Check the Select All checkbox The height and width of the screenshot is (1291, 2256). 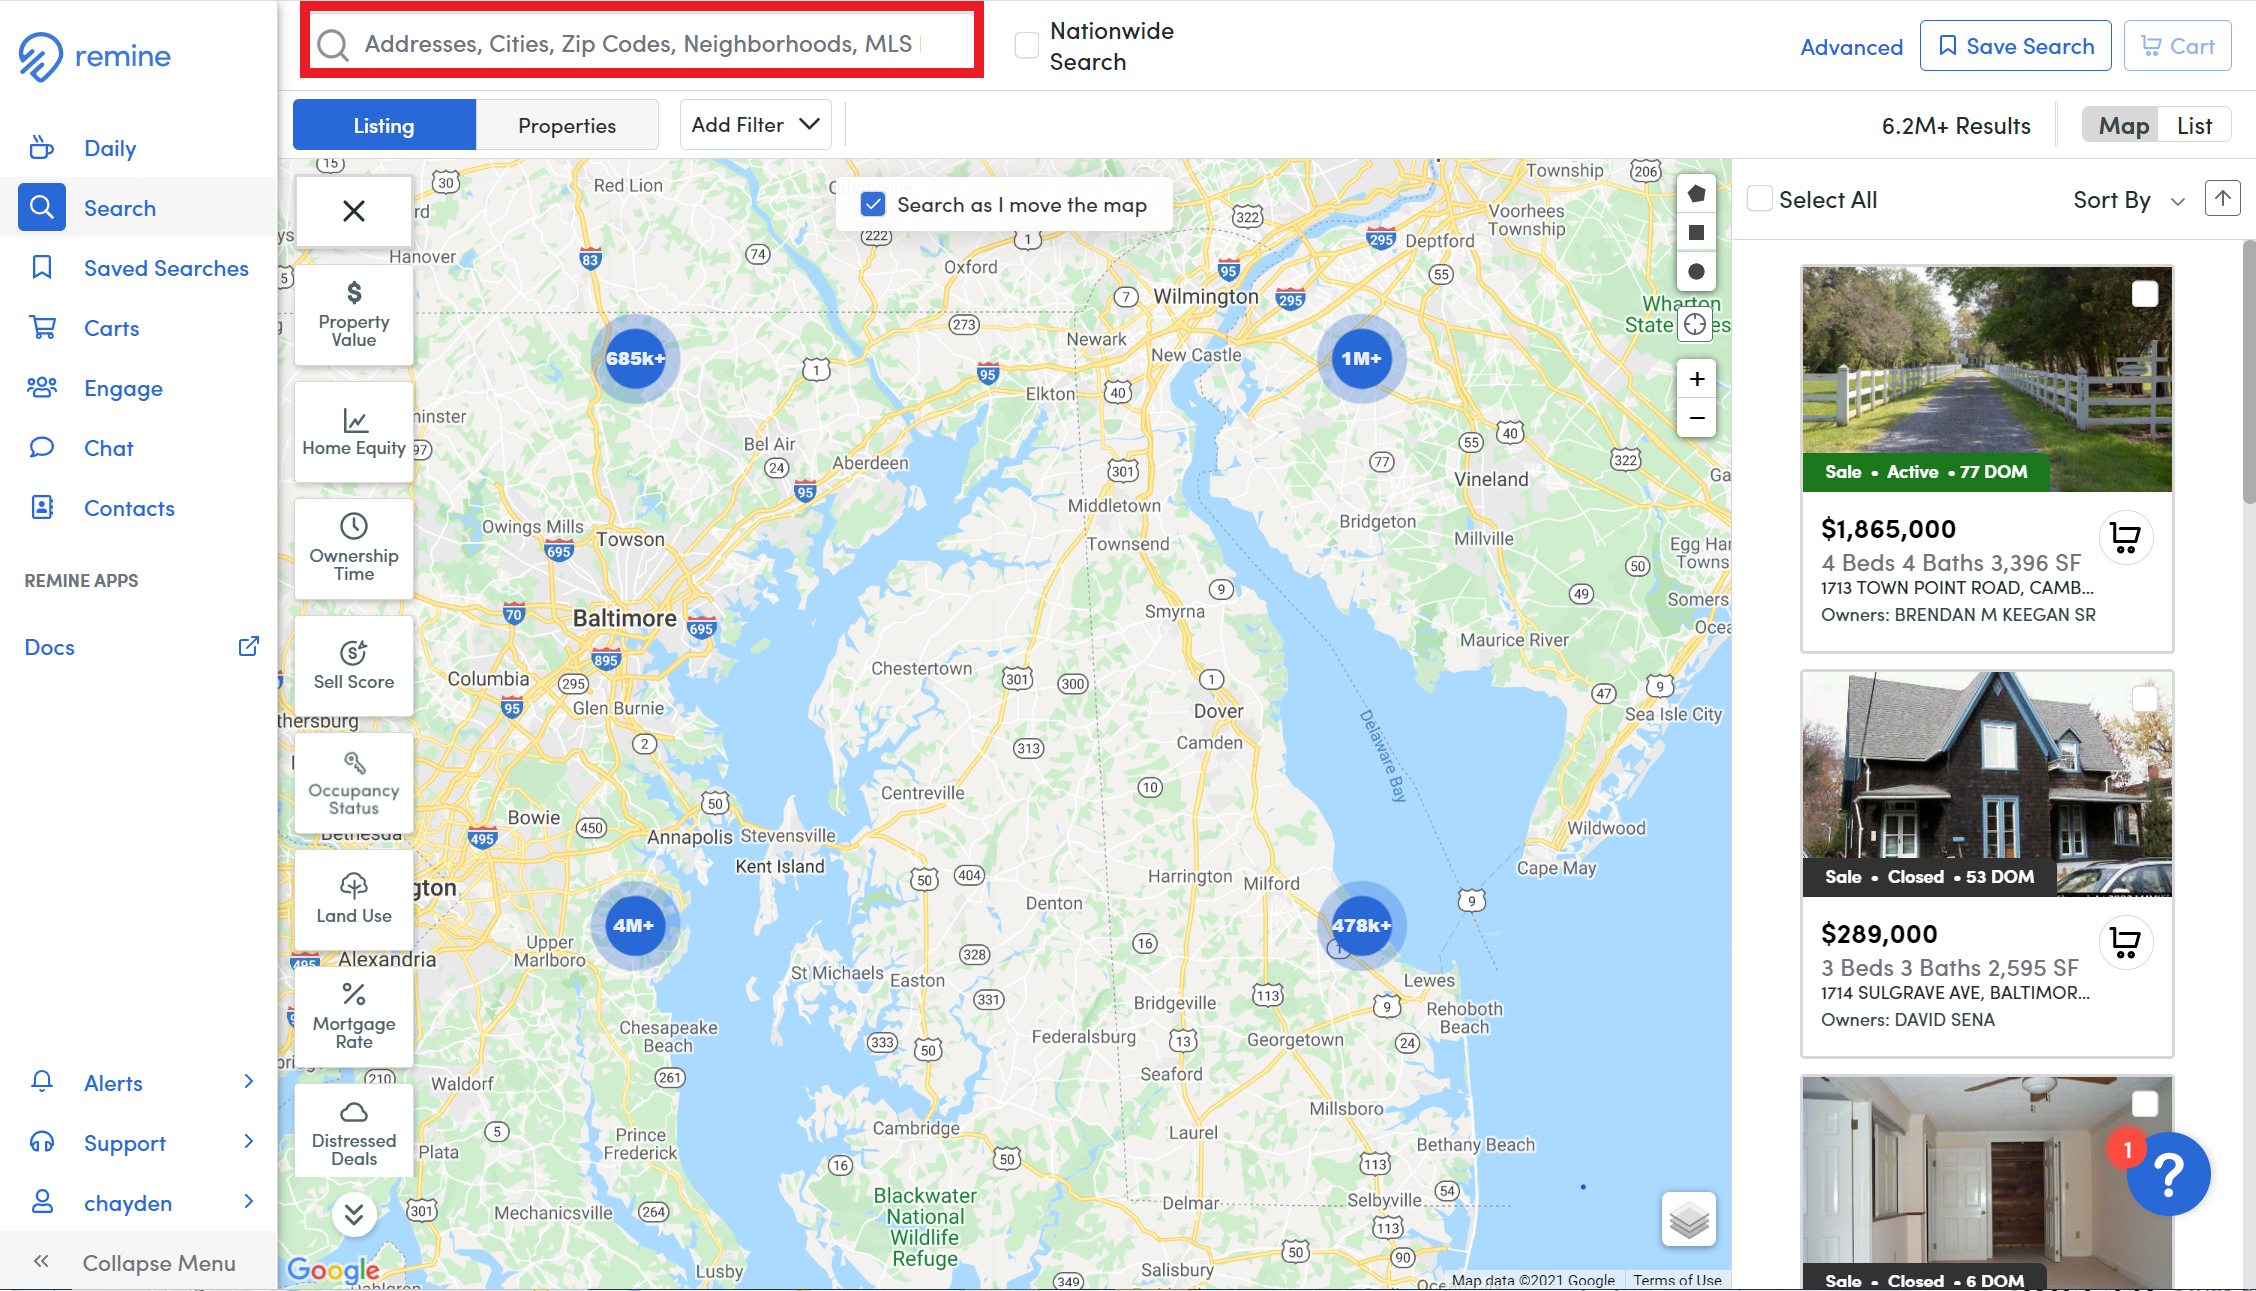click(x=1760, y=199)
